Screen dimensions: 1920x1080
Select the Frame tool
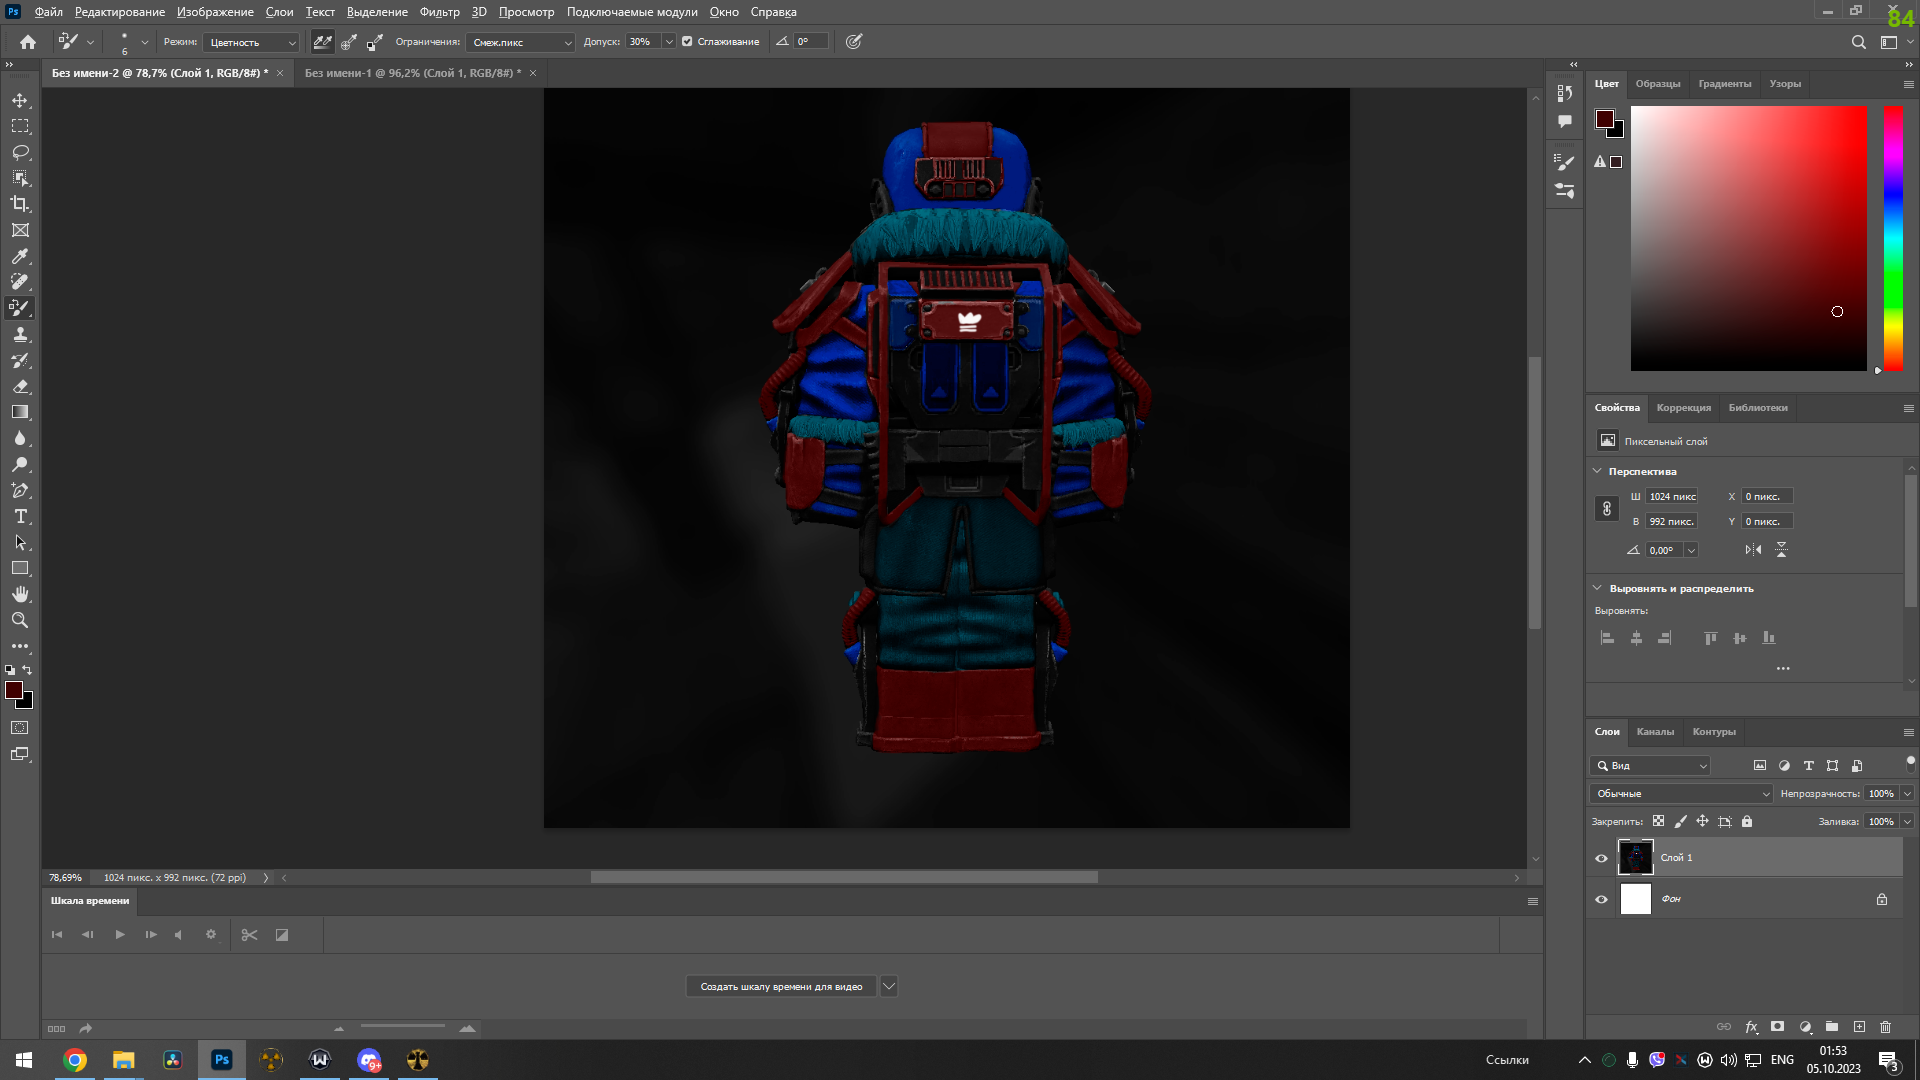click(x=20, y=230)
